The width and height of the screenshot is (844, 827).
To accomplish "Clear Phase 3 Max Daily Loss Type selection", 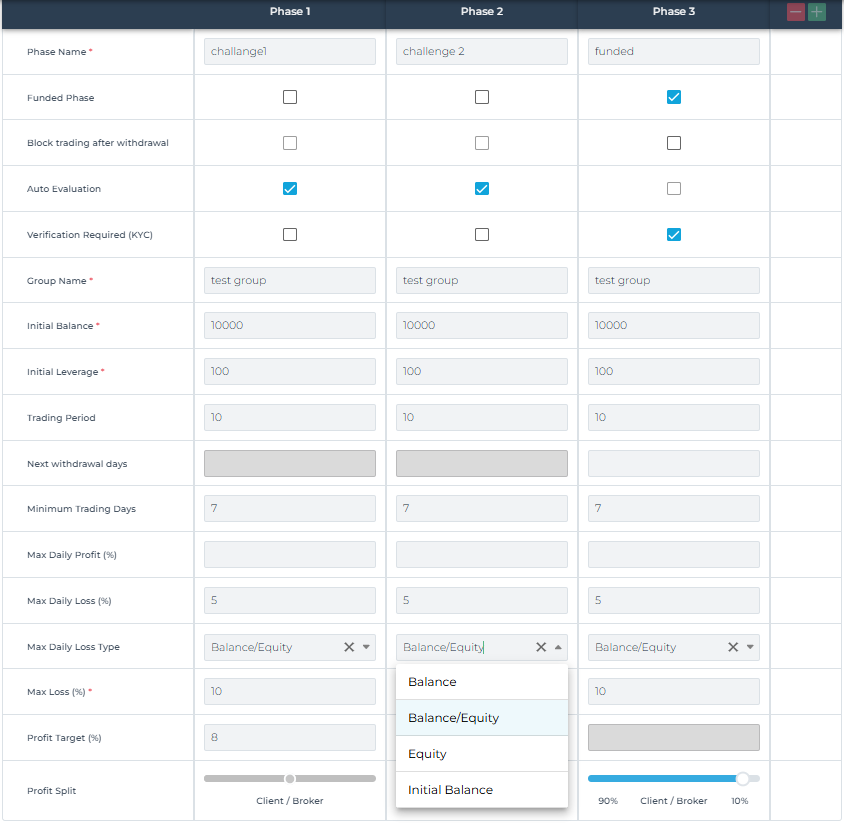I will tap(733, 647).
